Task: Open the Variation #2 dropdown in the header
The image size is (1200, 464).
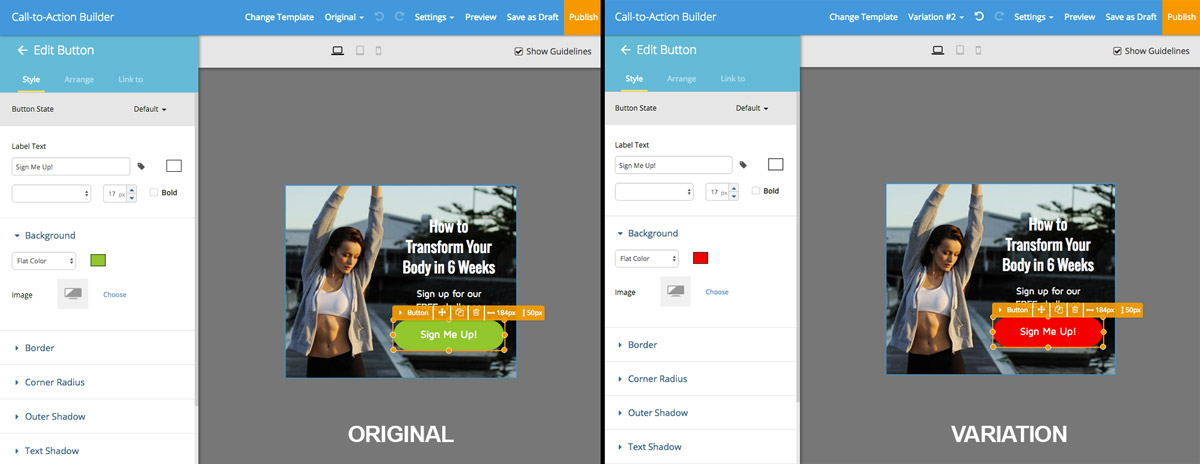Action: click(938, 17)
